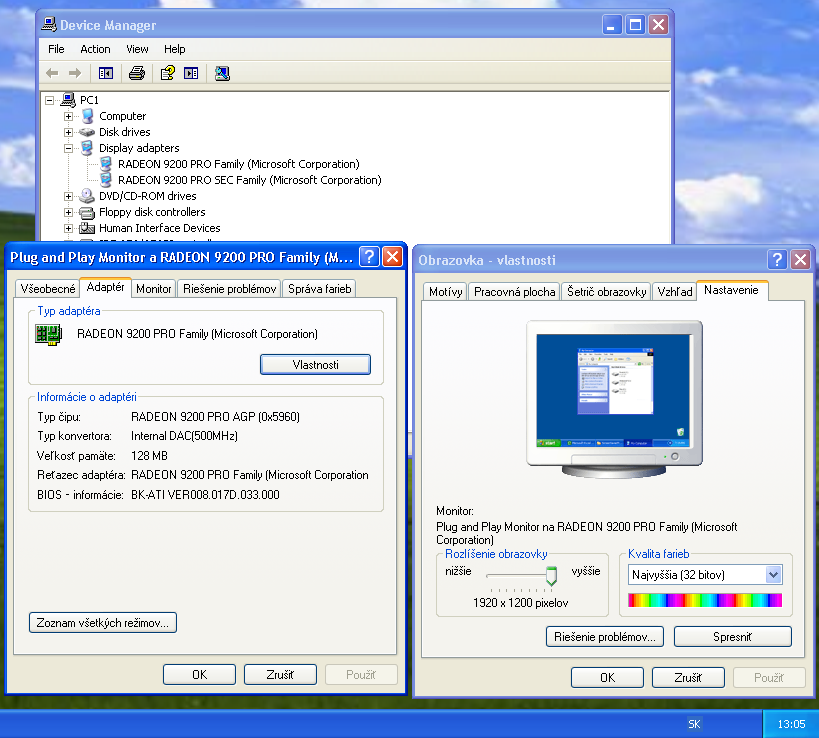Click Scan for hardware changes toolbar icon
This screenshot has width=819, height=738.
tap(222, 73)
